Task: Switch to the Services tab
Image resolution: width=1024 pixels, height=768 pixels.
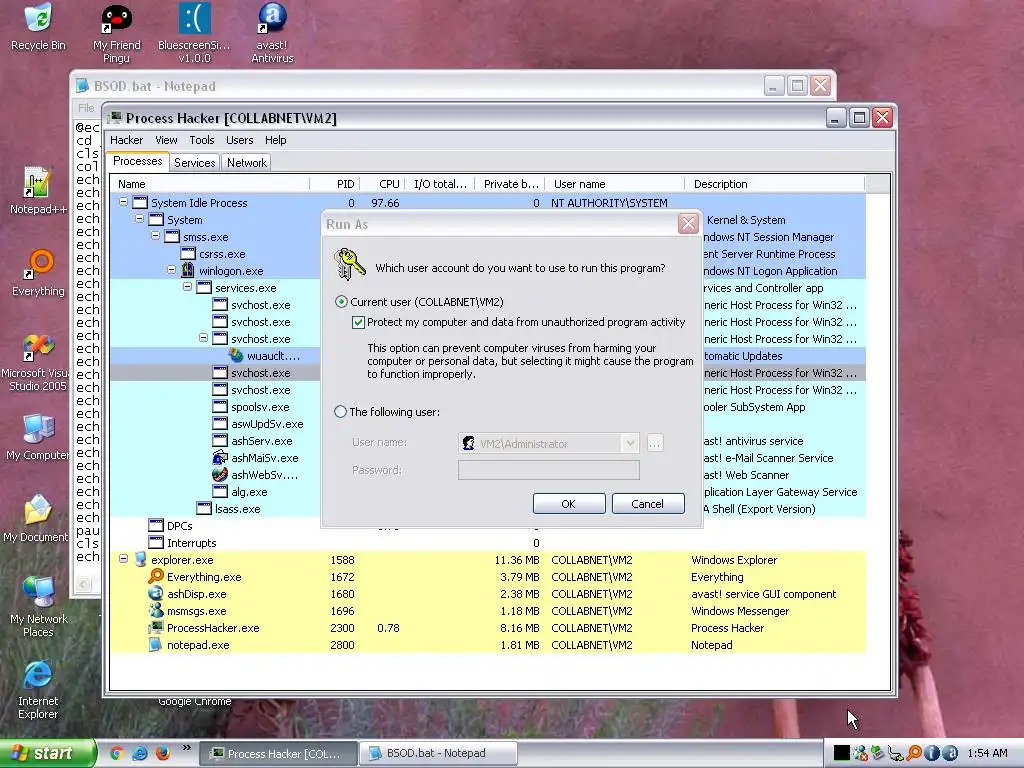Action: click(195, 163)
